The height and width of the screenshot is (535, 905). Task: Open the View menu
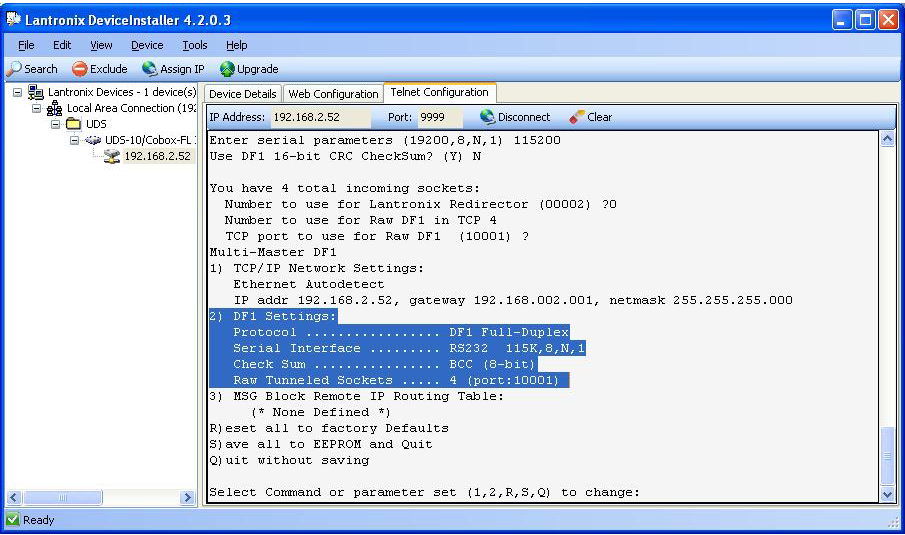[x=101, y=45]
